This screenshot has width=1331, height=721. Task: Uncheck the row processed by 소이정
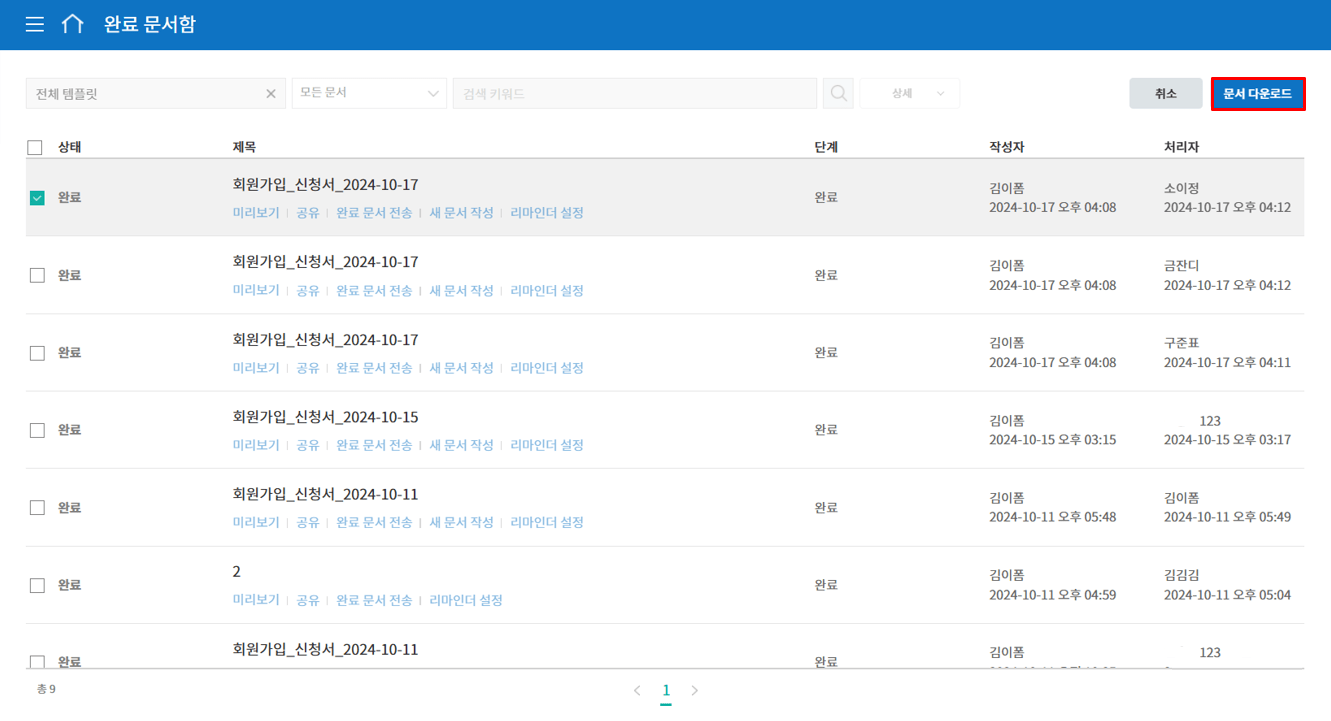(37, 198)
